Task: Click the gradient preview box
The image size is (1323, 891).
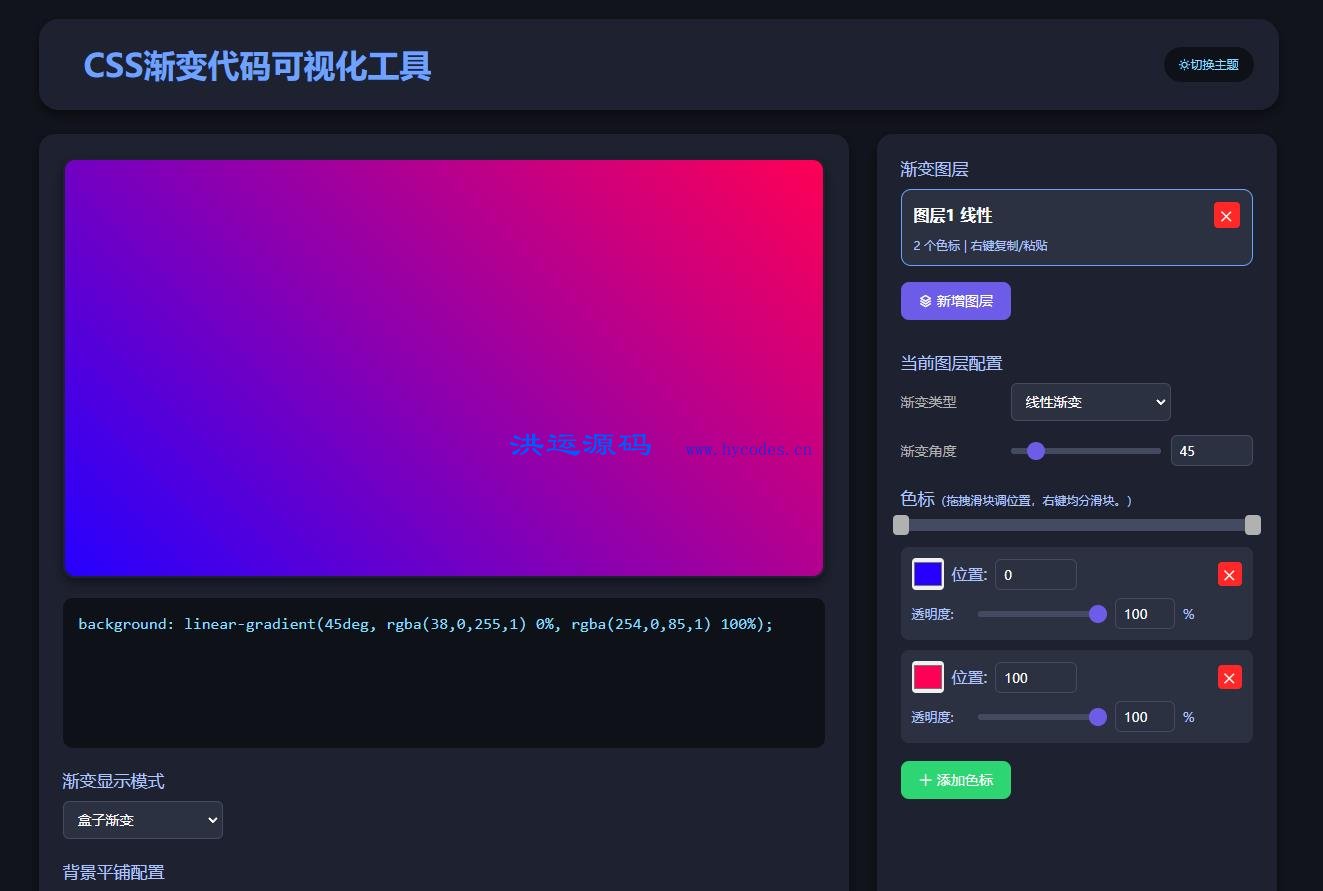Action: click(x=444, y=368)
